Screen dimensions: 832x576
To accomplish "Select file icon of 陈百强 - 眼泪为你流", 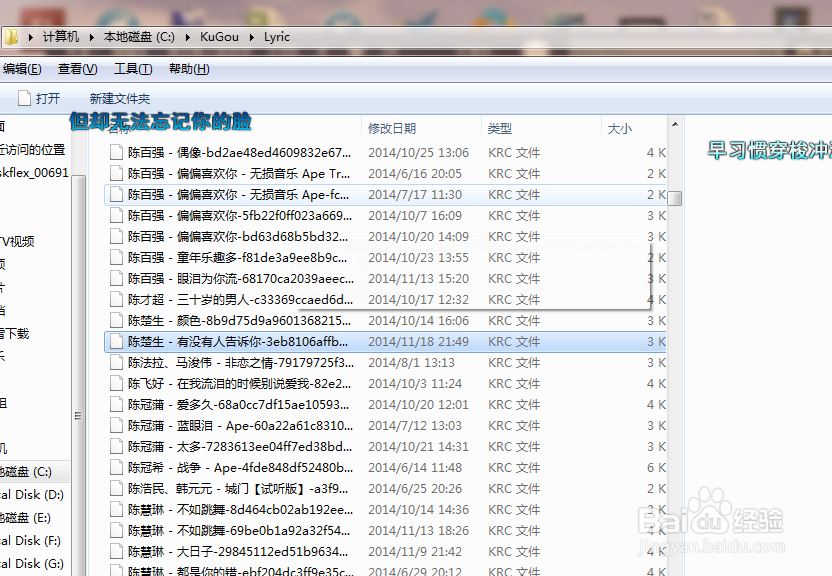I will 116,278.
